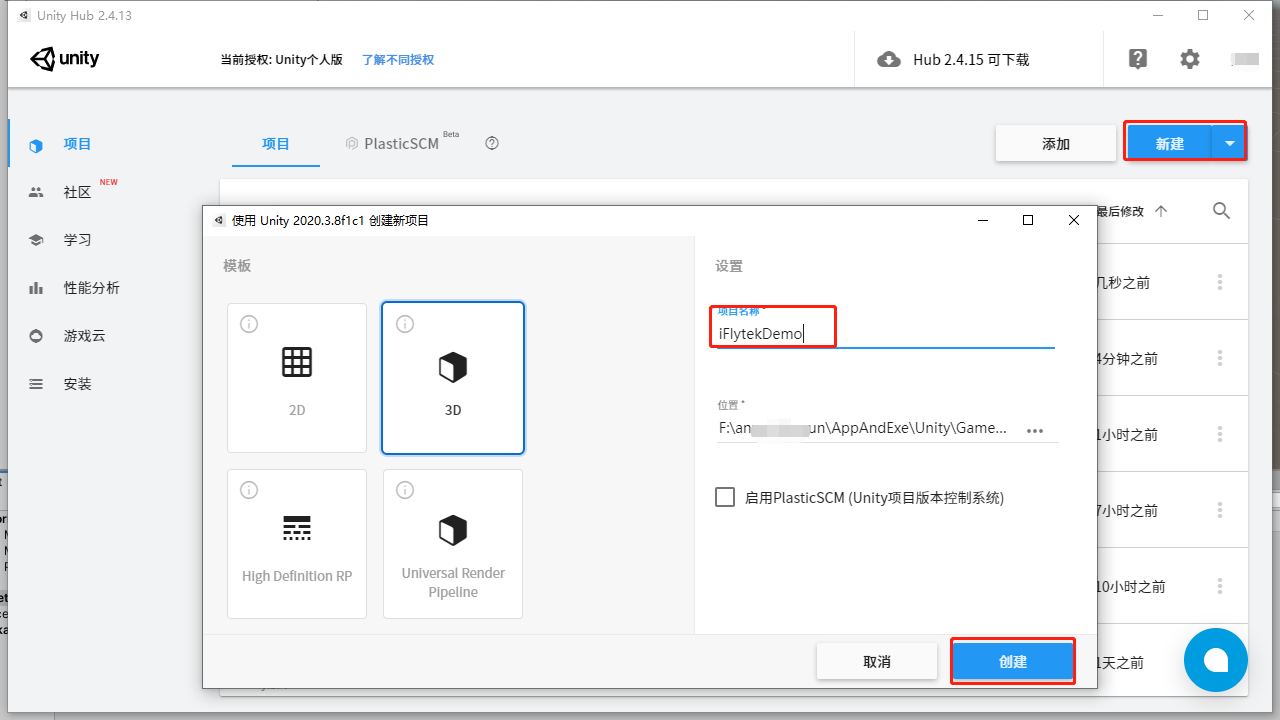The image size is (1280, 720).
Task: Open the help question-mark icon in header
Action: (1138, 59)
